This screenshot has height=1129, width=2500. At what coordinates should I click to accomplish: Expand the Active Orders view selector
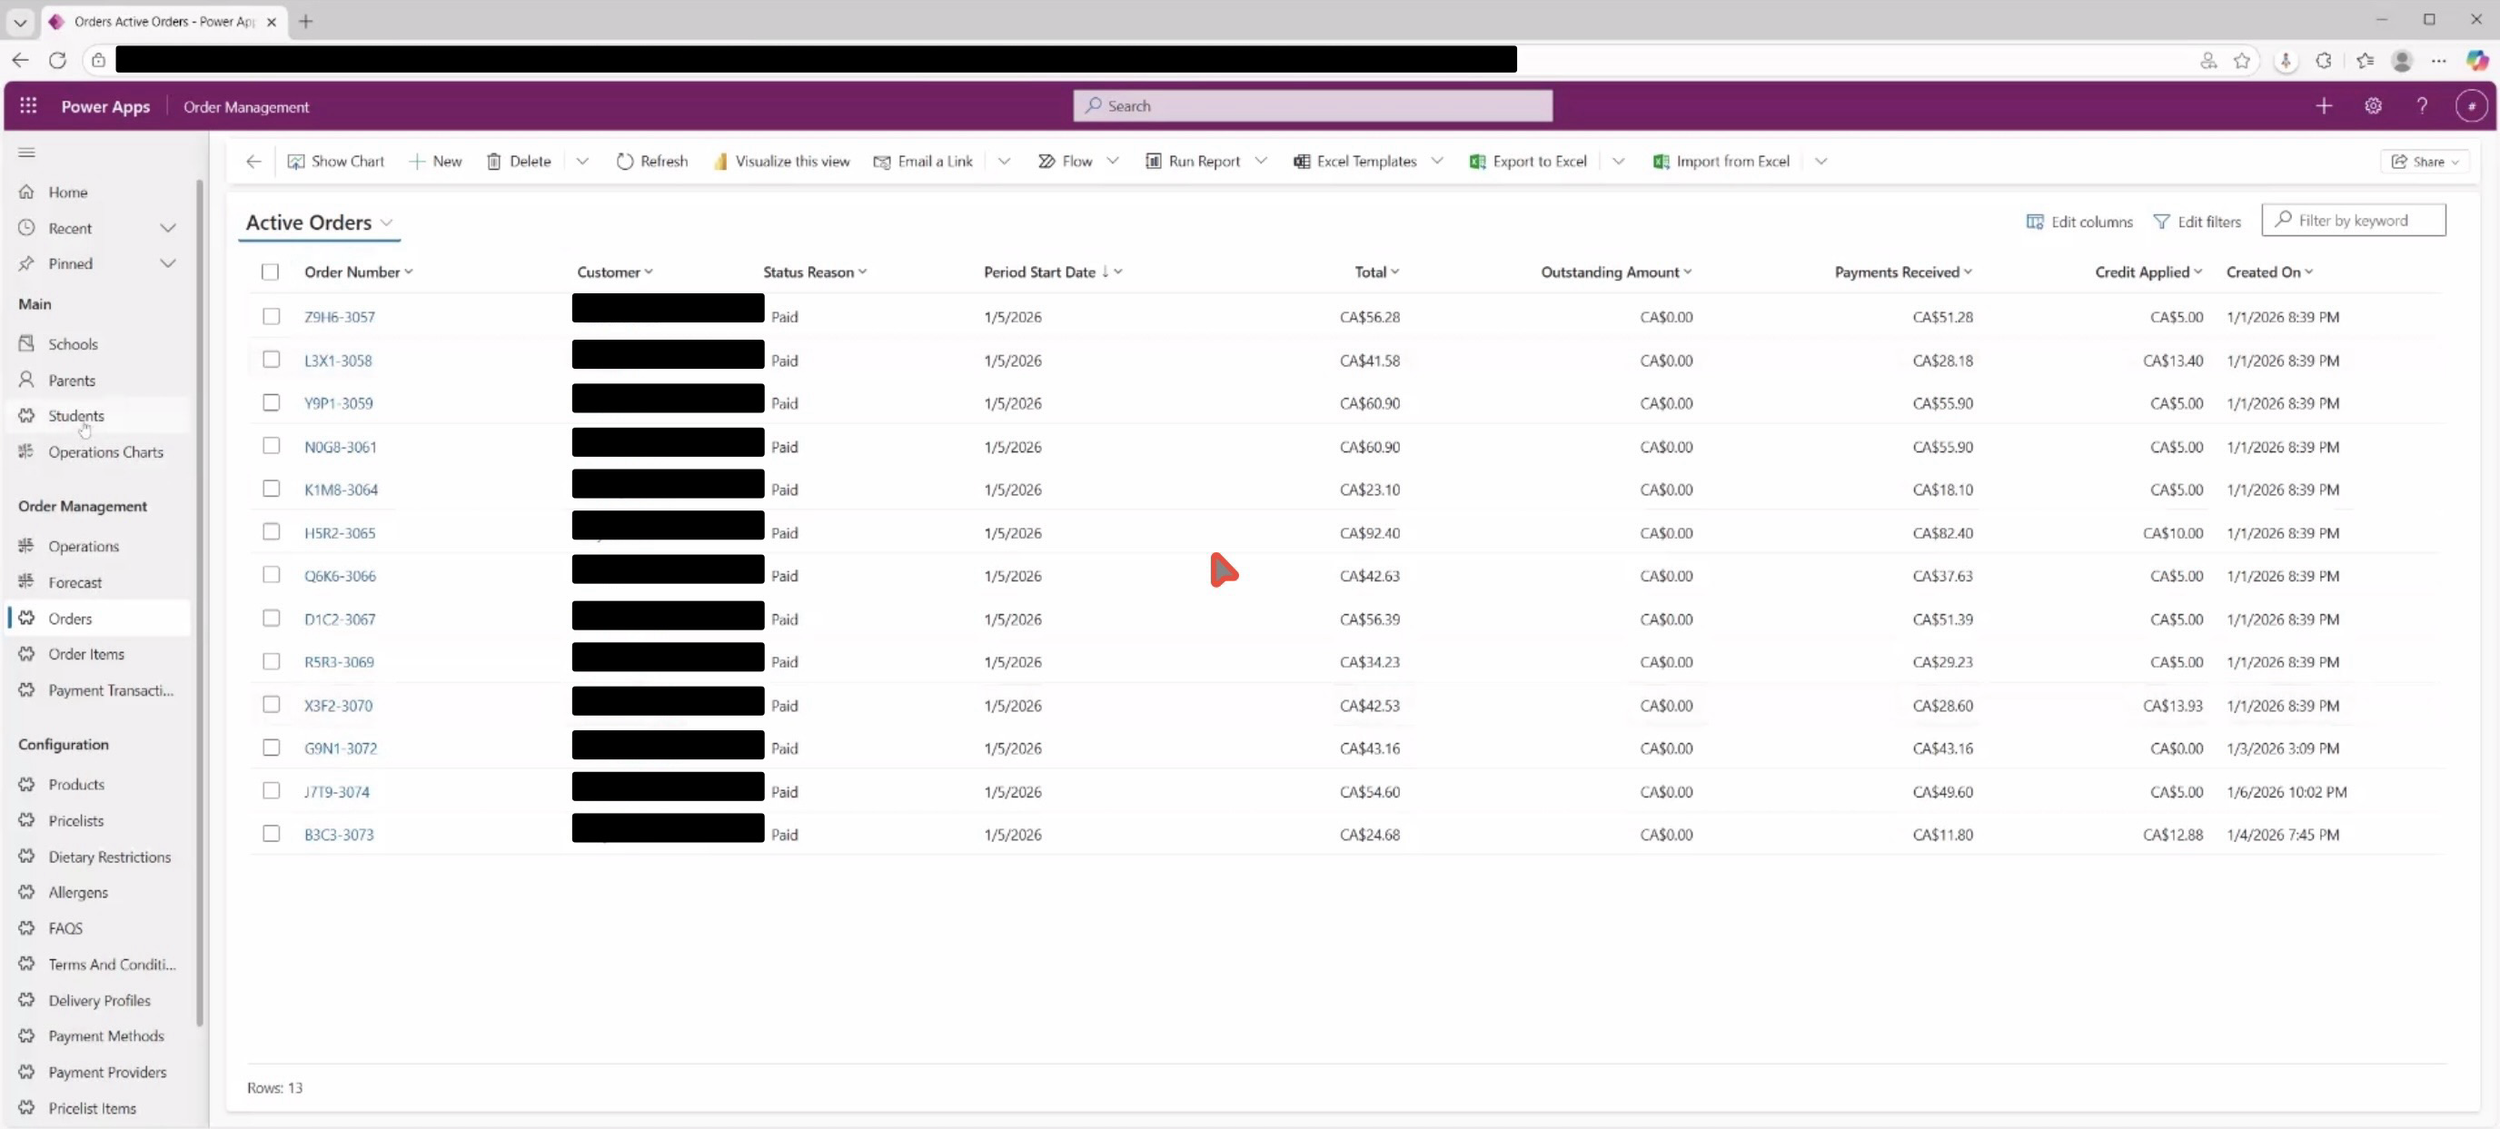coord(386,223)
